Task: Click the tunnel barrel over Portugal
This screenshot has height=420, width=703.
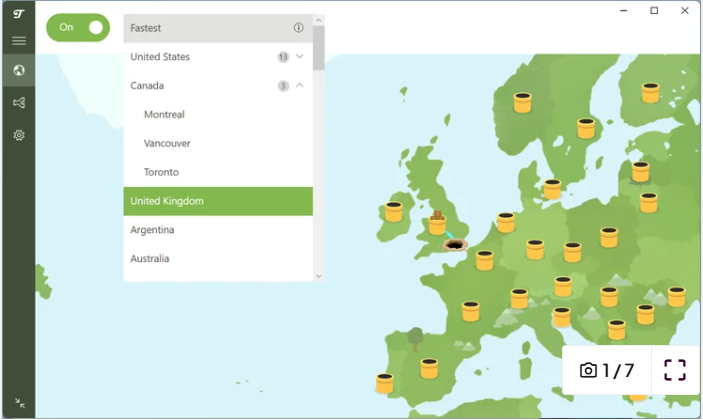Action: [384, 383]
